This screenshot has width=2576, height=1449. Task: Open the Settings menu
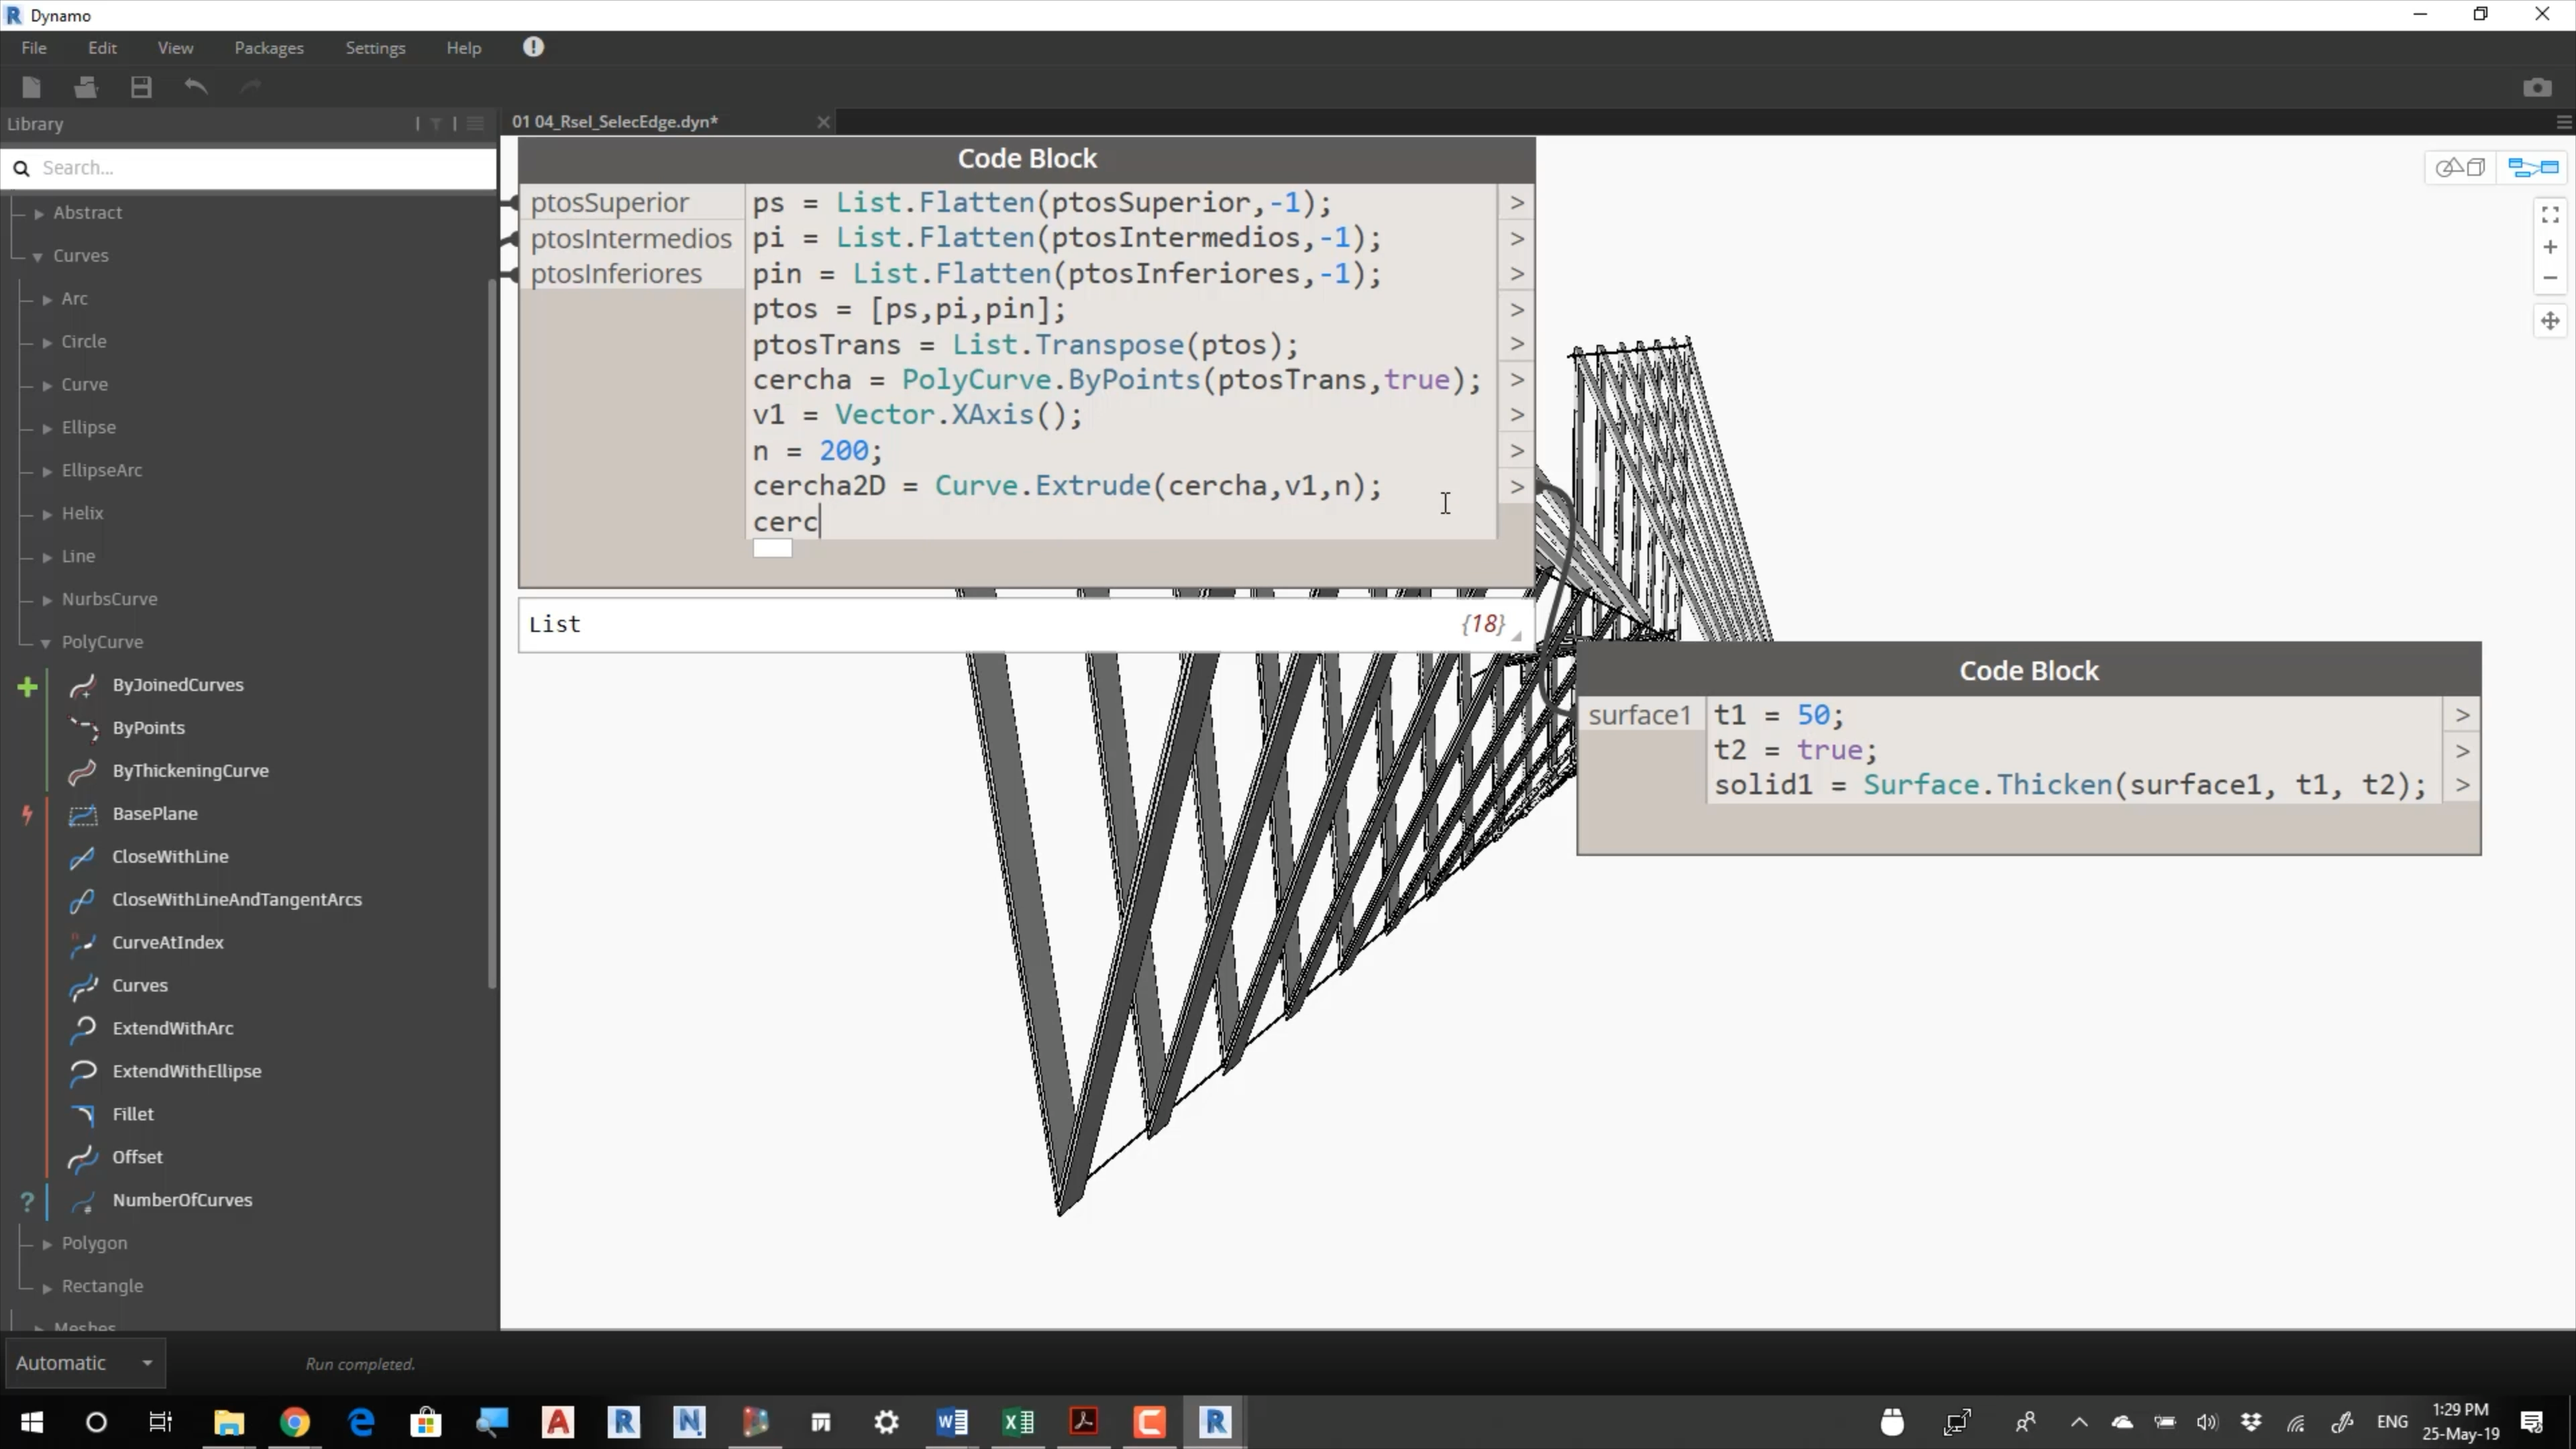pyautogui.click(x=375, y=48)
